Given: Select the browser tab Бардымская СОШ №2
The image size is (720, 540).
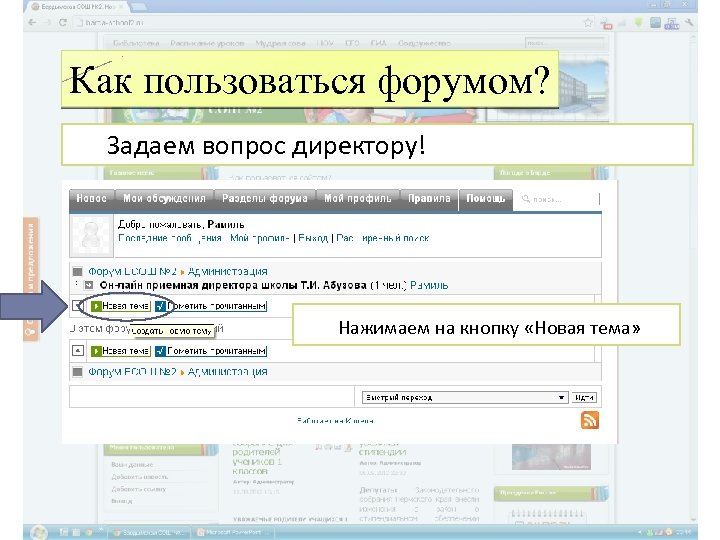Looking at the screenshot, I should (x=78, y=6).
